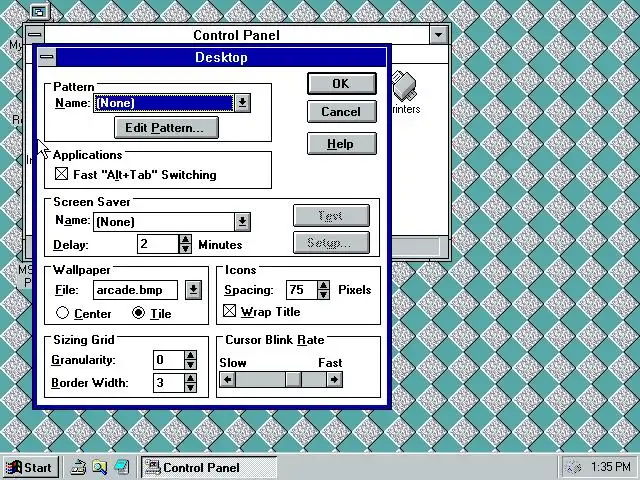Click the "Minutes" label in Screen Saver
The width and height of the screenshot is (640, 480).
pos(220,244)
